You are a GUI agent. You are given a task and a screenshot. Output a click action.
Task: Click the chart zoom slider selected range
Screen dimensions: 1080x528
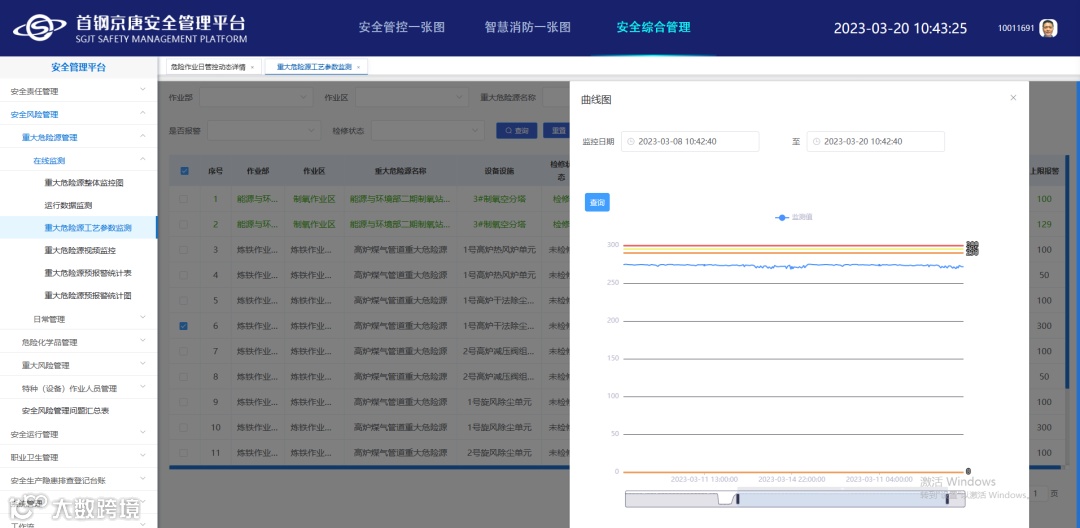[842, 499]
